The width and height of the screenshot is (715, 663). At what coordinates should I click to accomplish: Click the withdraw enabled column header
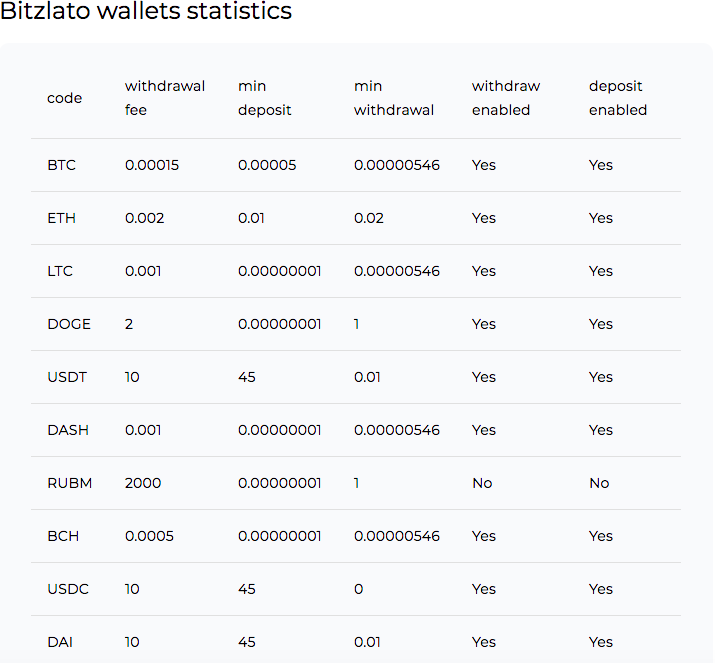[x=506, y=98]
